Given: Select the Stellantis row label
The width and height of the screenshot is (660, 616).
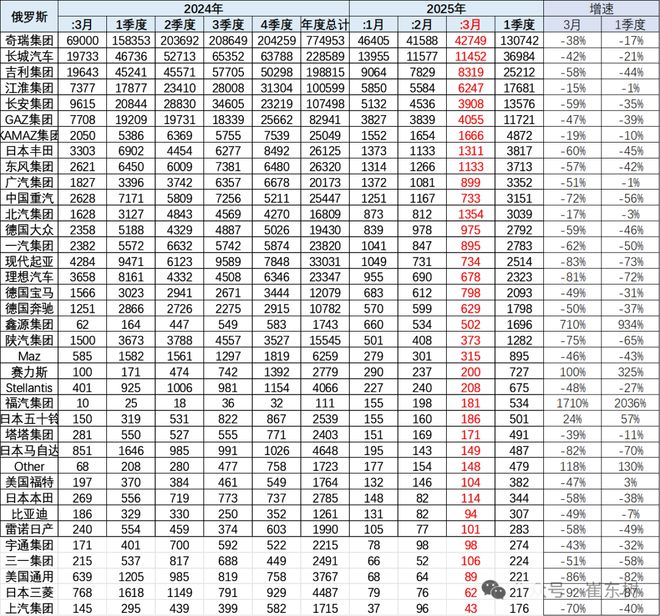Looking at the screenshot, I should 29,388.
